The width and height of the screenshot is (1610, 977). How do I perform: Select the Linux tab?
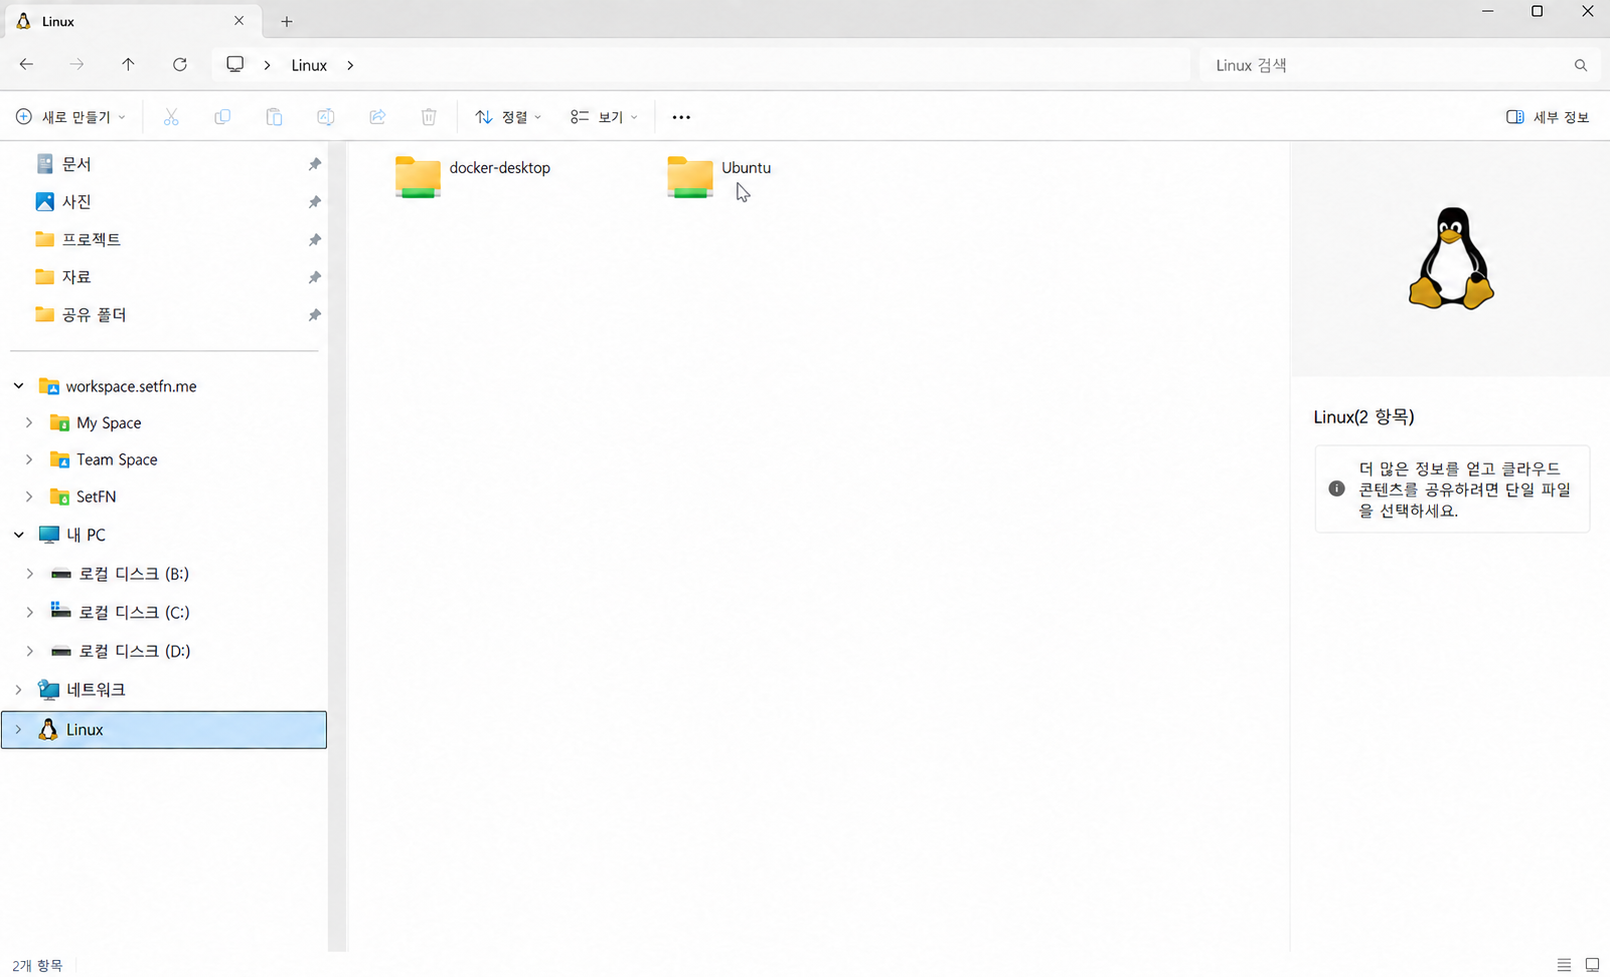tap(132, 21)
